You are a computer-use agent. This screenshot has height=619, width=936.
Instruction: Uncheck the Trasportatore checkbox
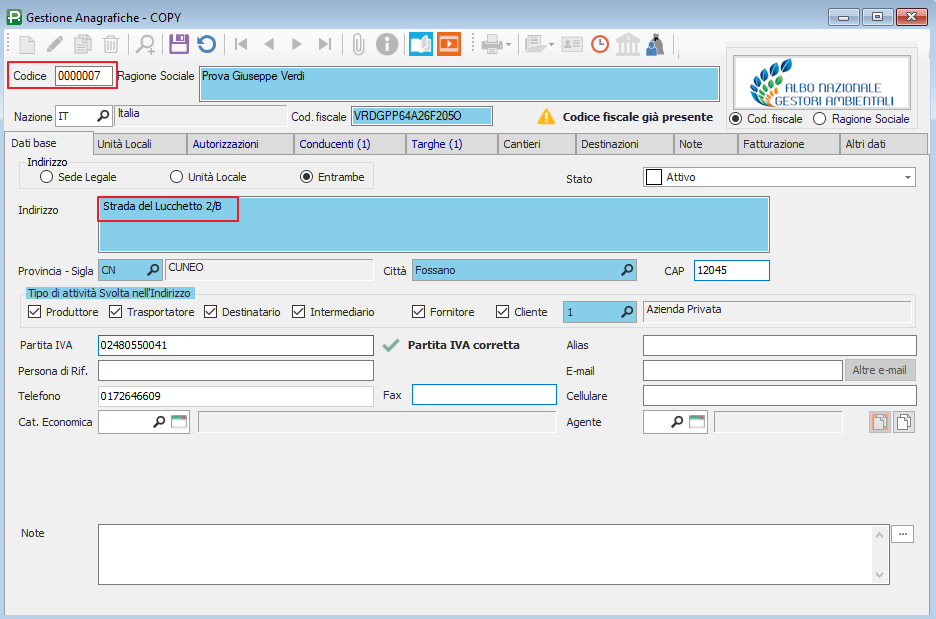coord(115,312)
